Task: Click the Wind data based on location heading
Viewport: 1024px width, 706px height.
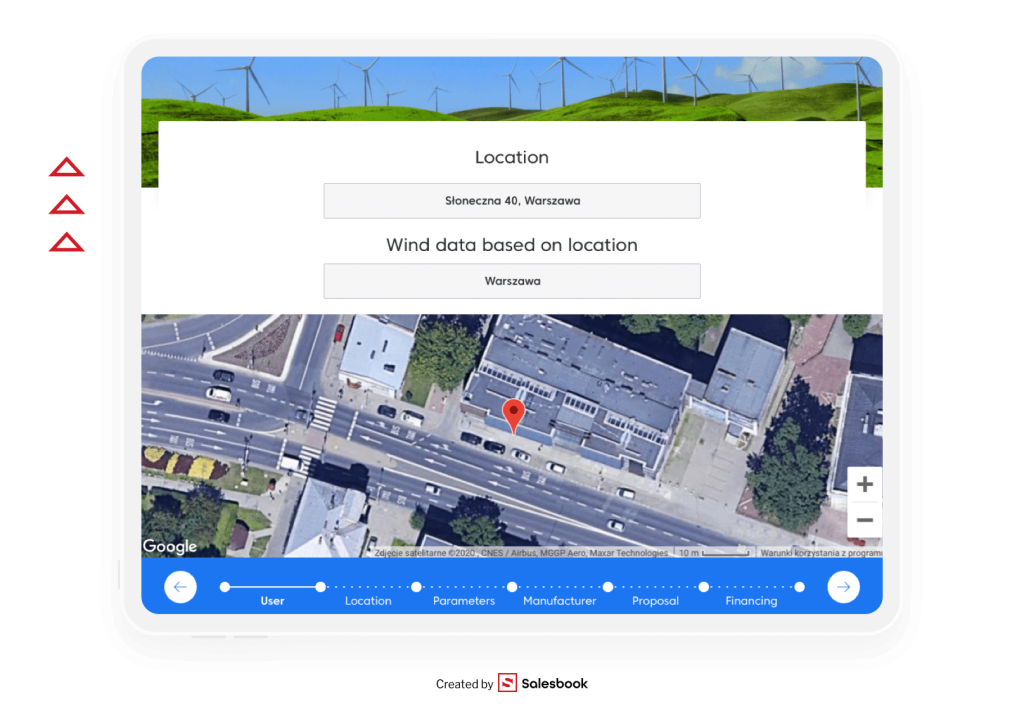Action: [x=512, y=245]
